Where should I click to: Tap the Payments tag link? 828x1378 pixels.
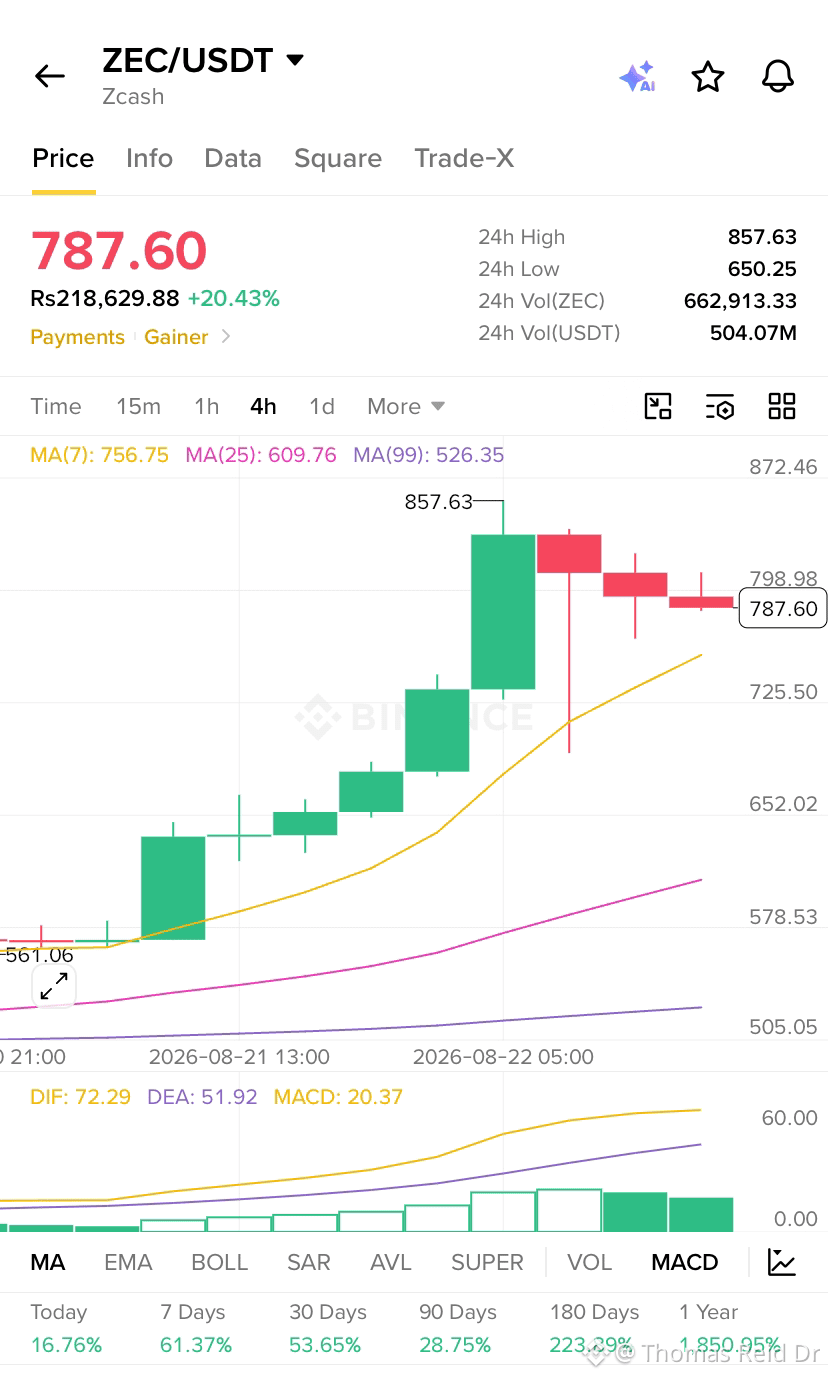(78, 337)
